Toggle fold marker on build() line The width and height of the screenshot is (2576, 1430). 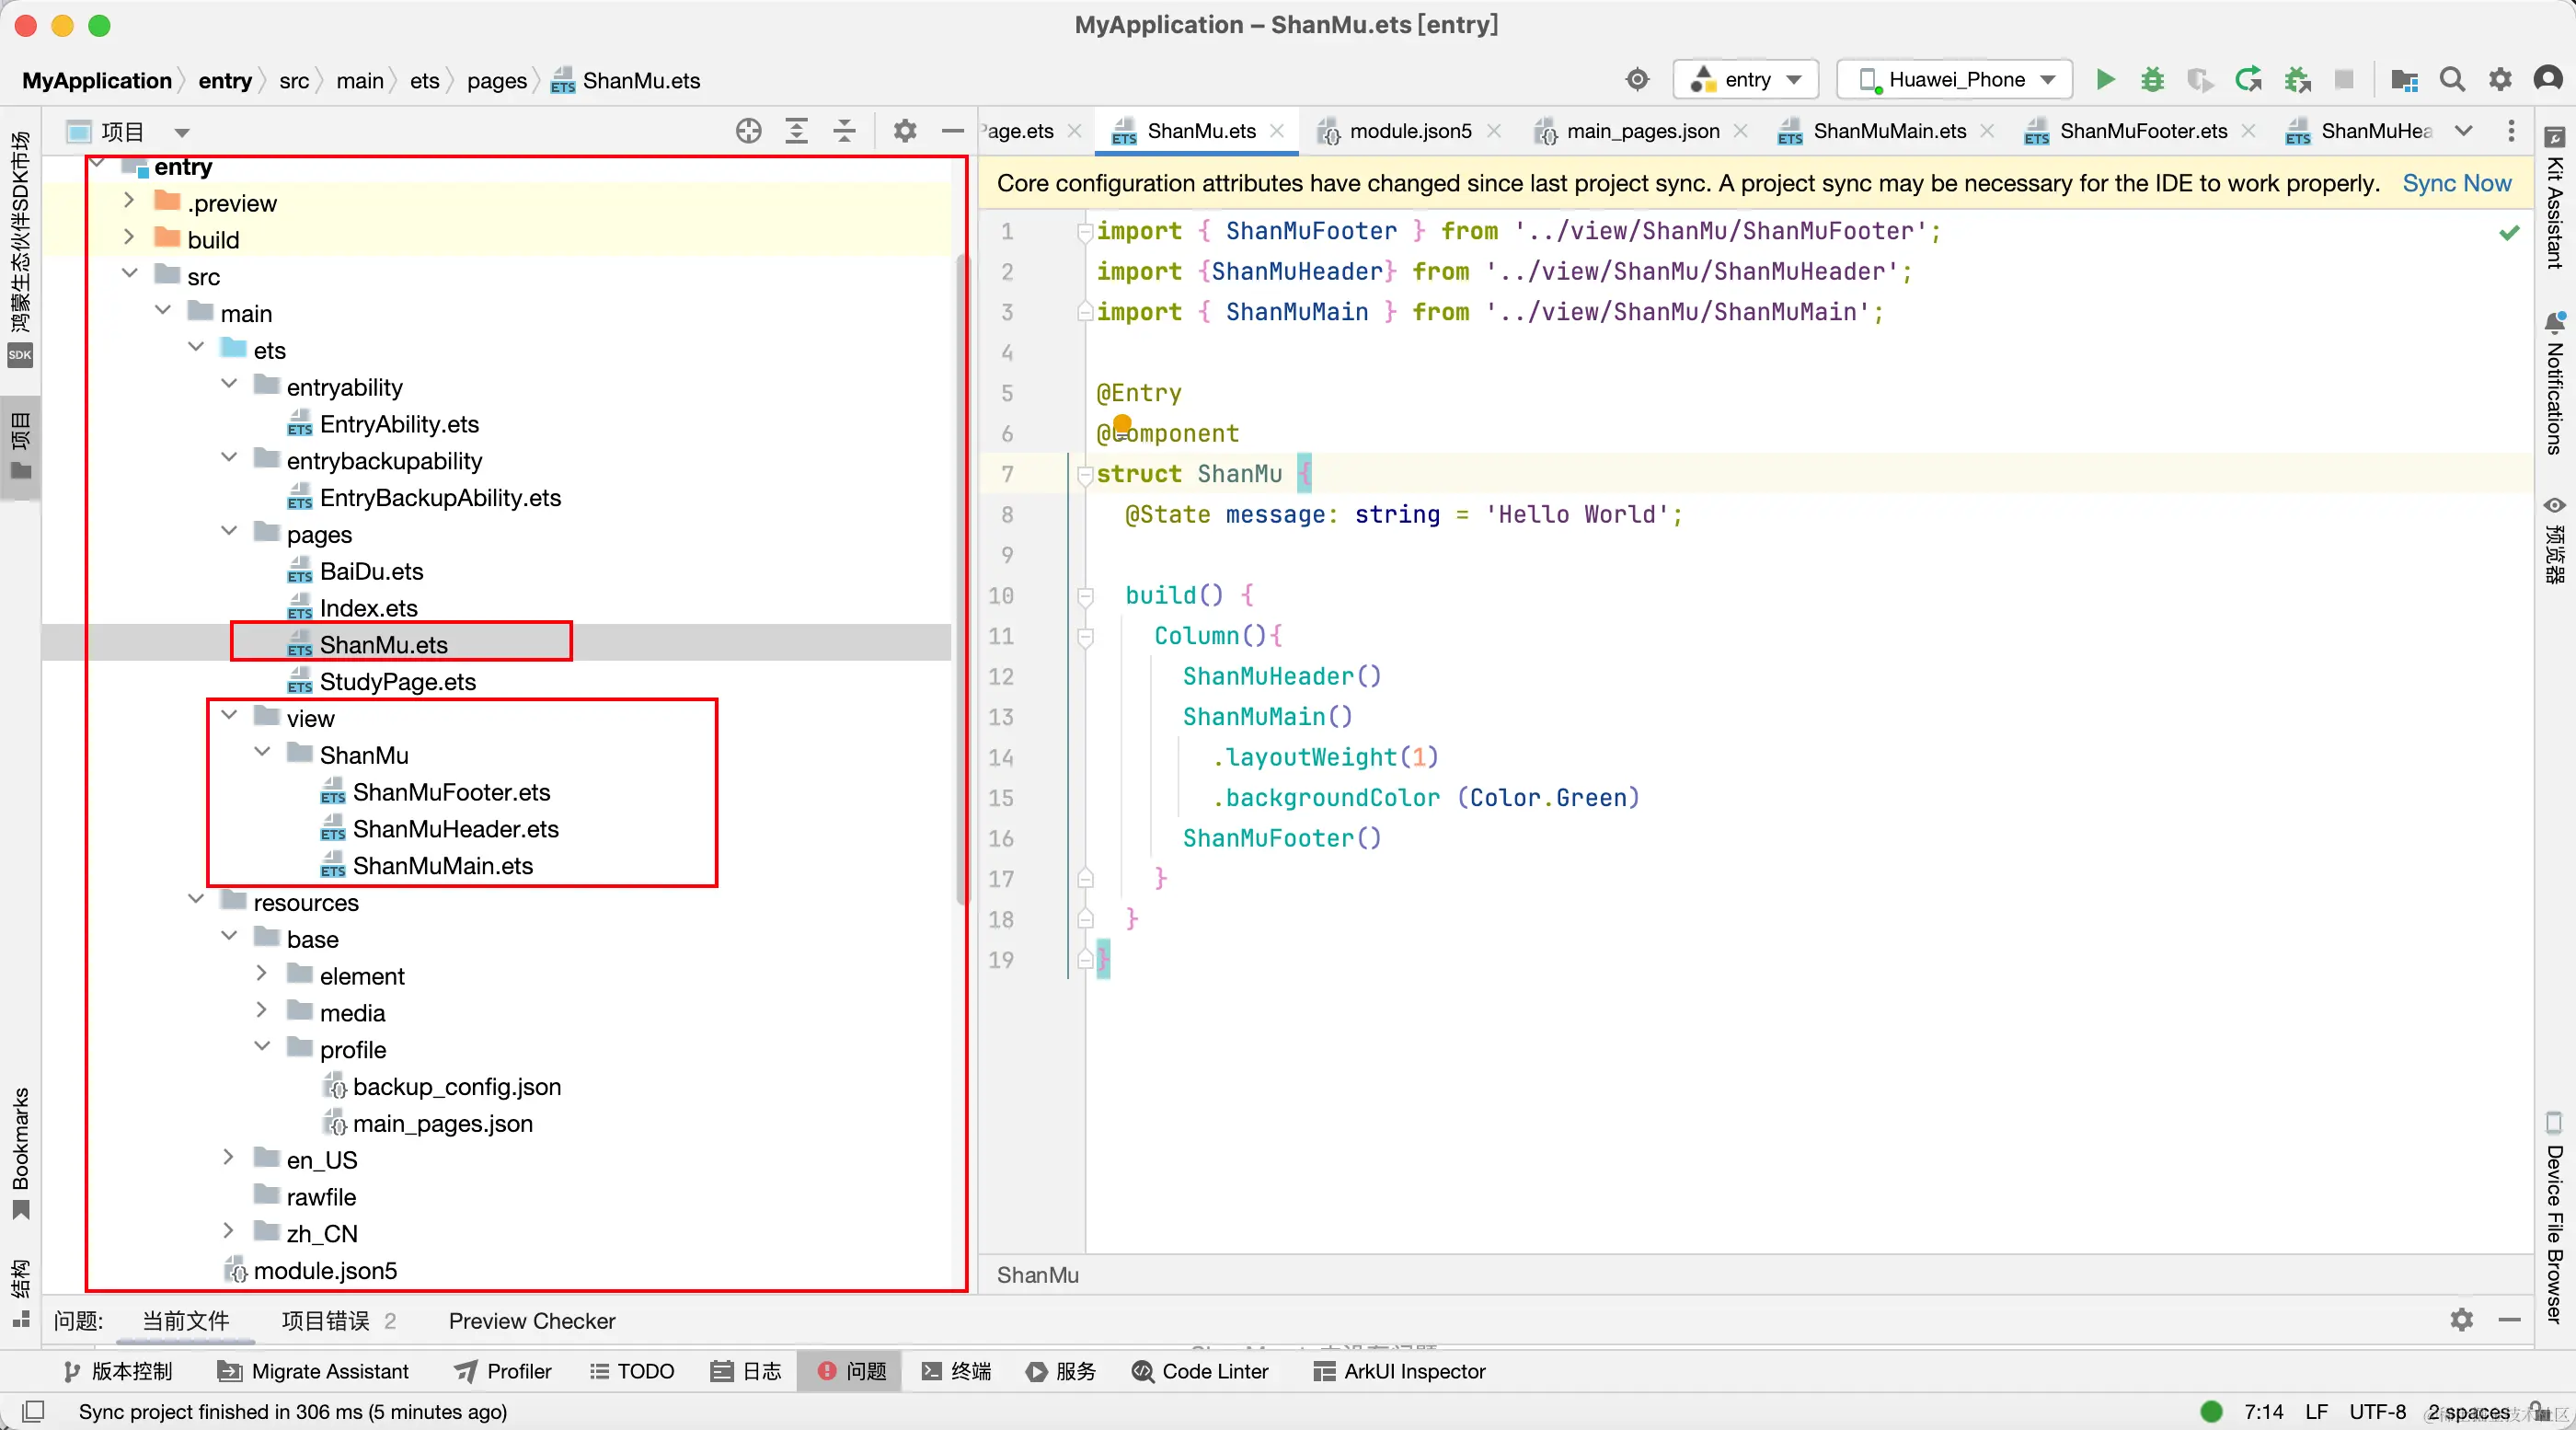(1085, 596)
